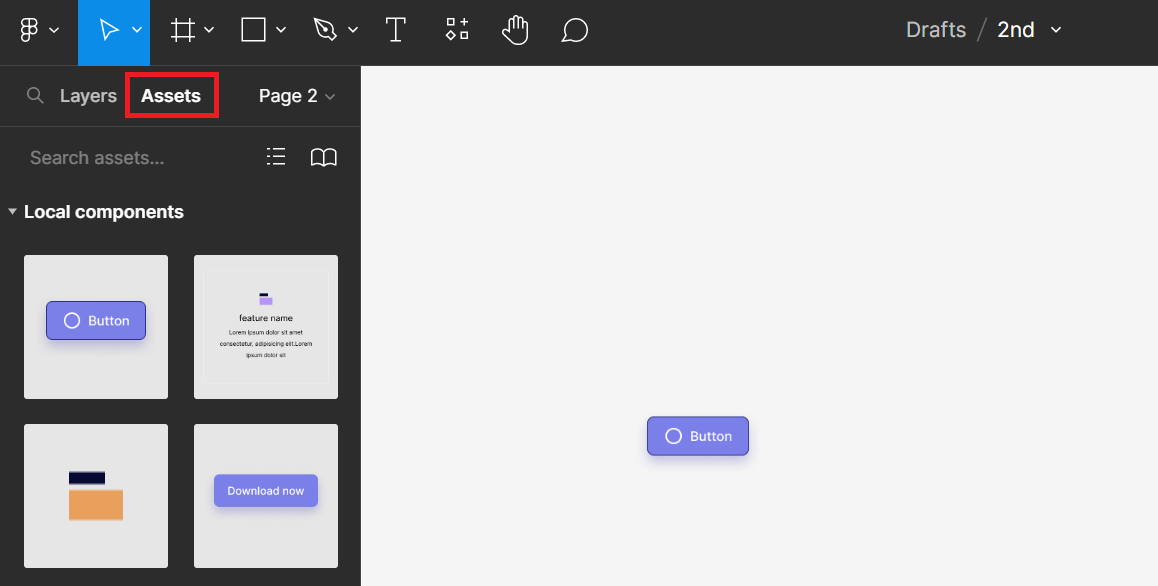Screen dimensions: 1158x586
Task: Open shape tools dropdown arrow
Action: (281, 31)
